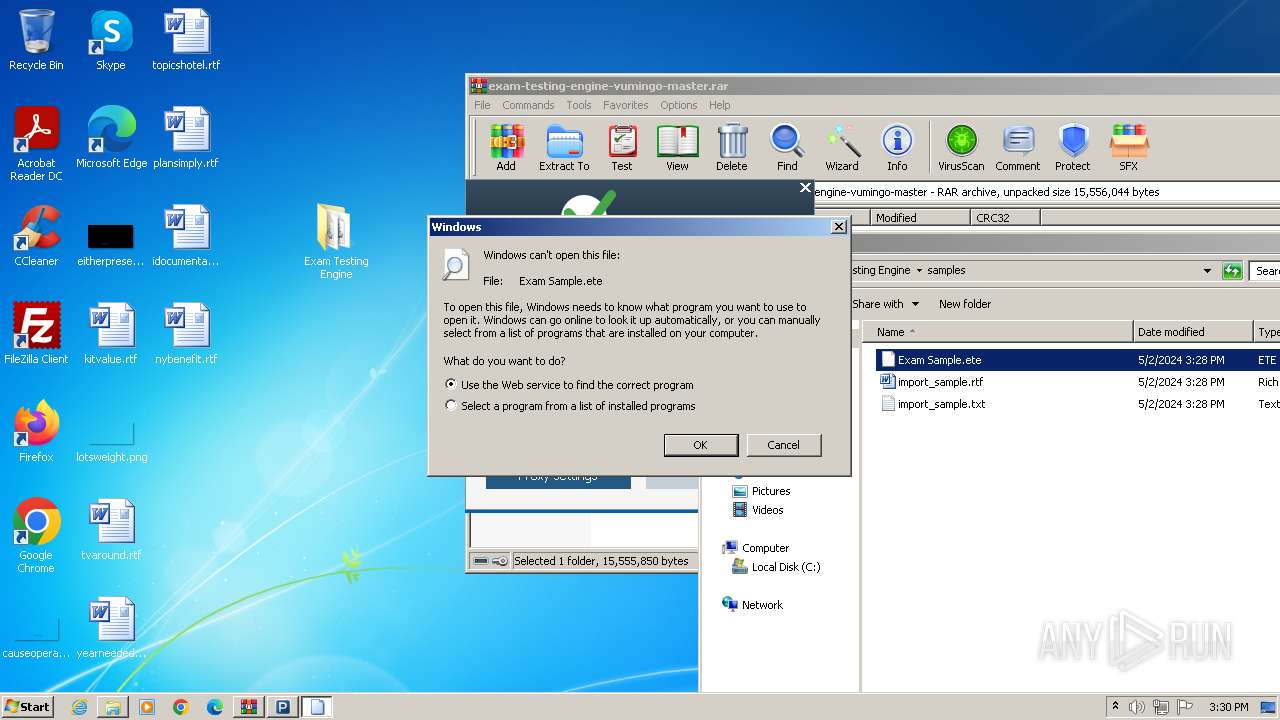Click the Find magnifier icon in WinRAR
Screen dimensions: 1280x720
pyautogui.click(x=787, y=148)
